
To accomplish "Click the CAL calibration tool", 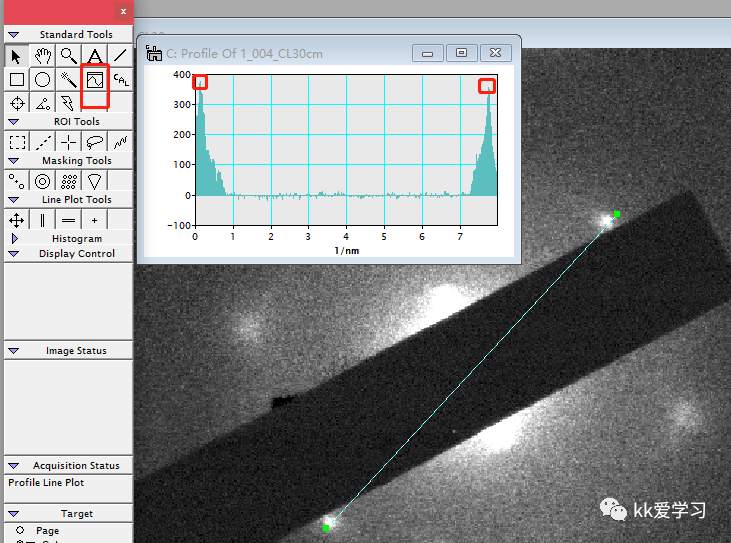I will (x=120, y=79).
